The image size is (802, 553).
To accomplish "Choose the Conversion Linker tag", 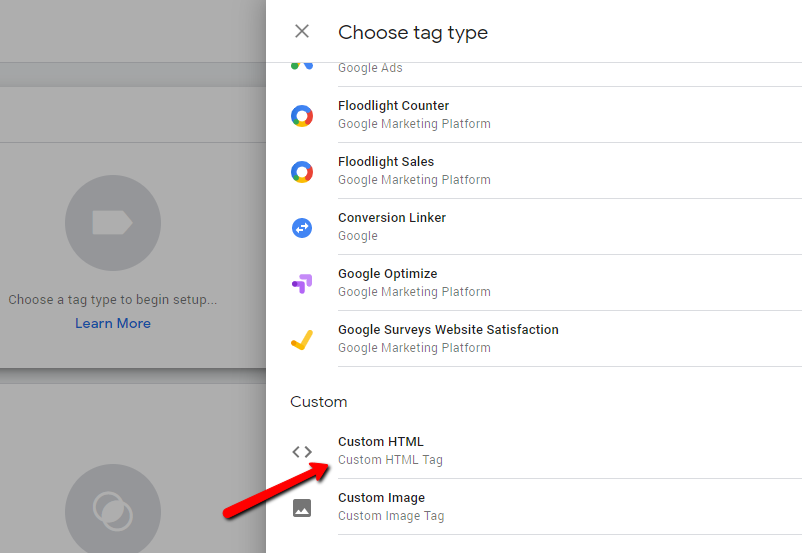I will coord(533,227).
